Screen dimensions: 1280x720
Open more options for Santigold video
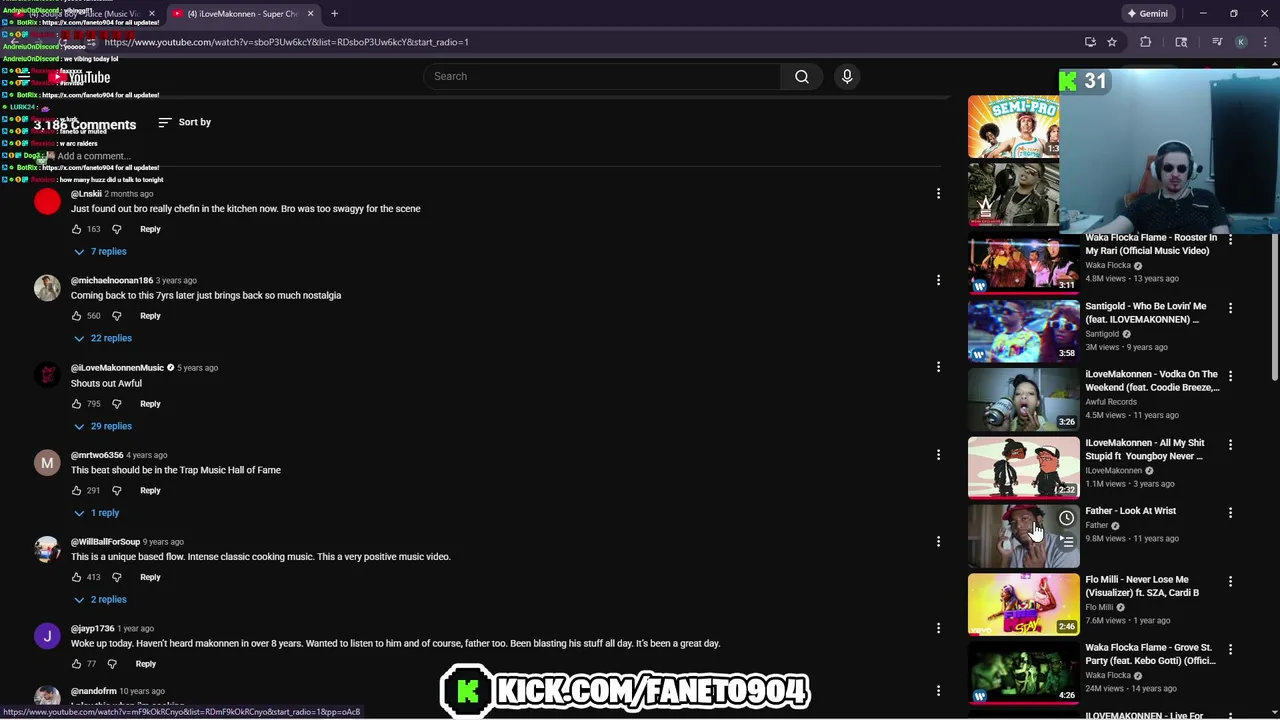[x=1230, y=308]
